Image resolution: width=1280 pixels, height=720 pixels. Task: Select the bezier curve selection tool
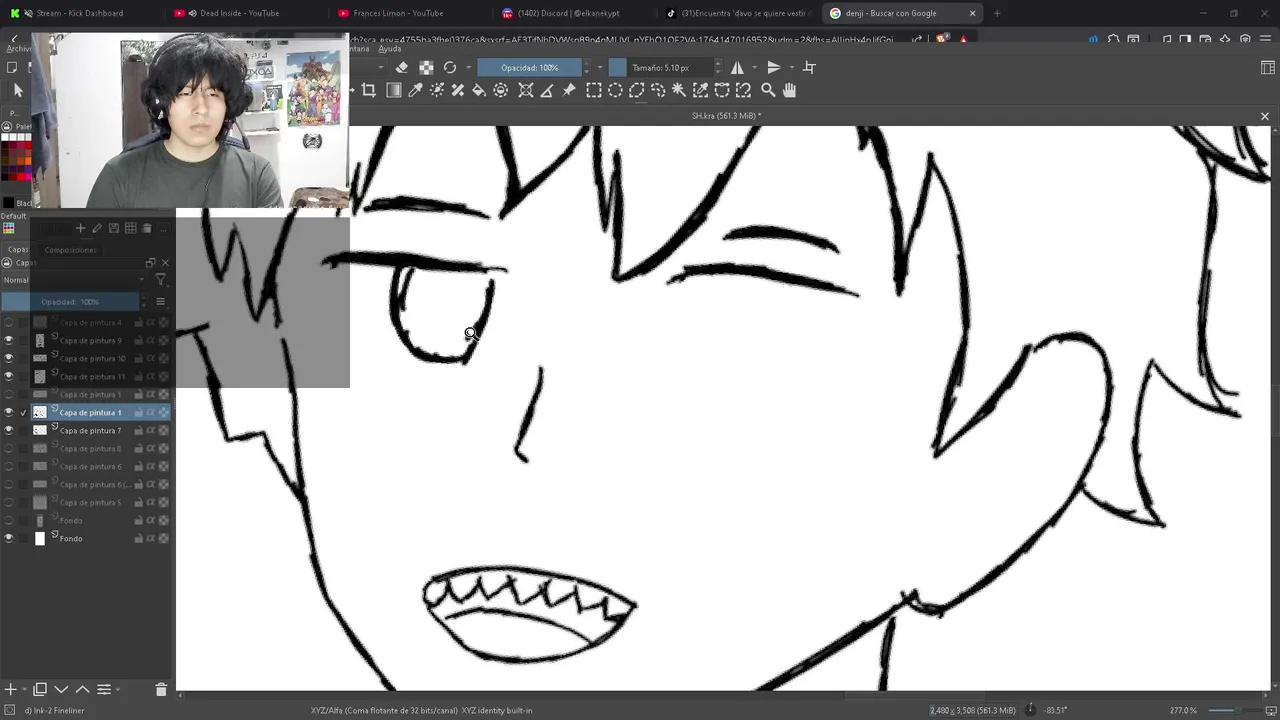722,90
